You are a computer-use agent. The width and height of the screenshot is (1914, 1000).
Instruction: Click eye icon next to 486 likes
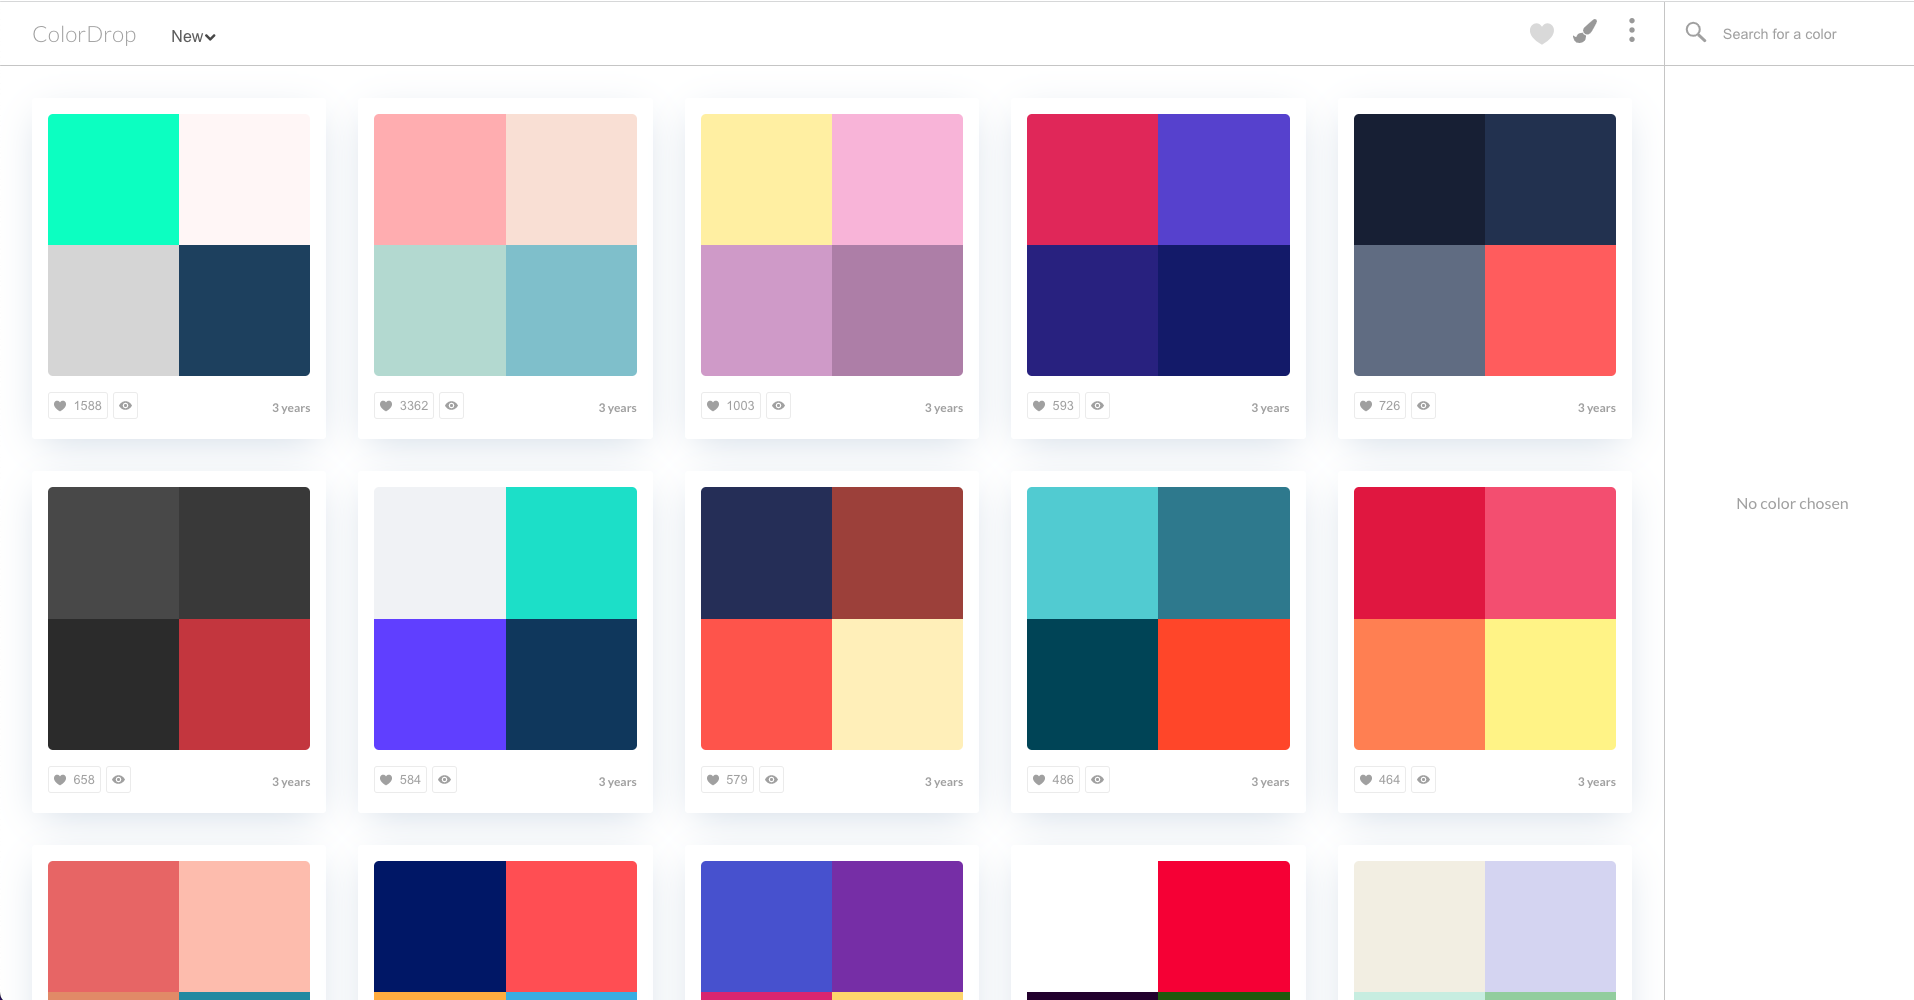point(1097,780)
